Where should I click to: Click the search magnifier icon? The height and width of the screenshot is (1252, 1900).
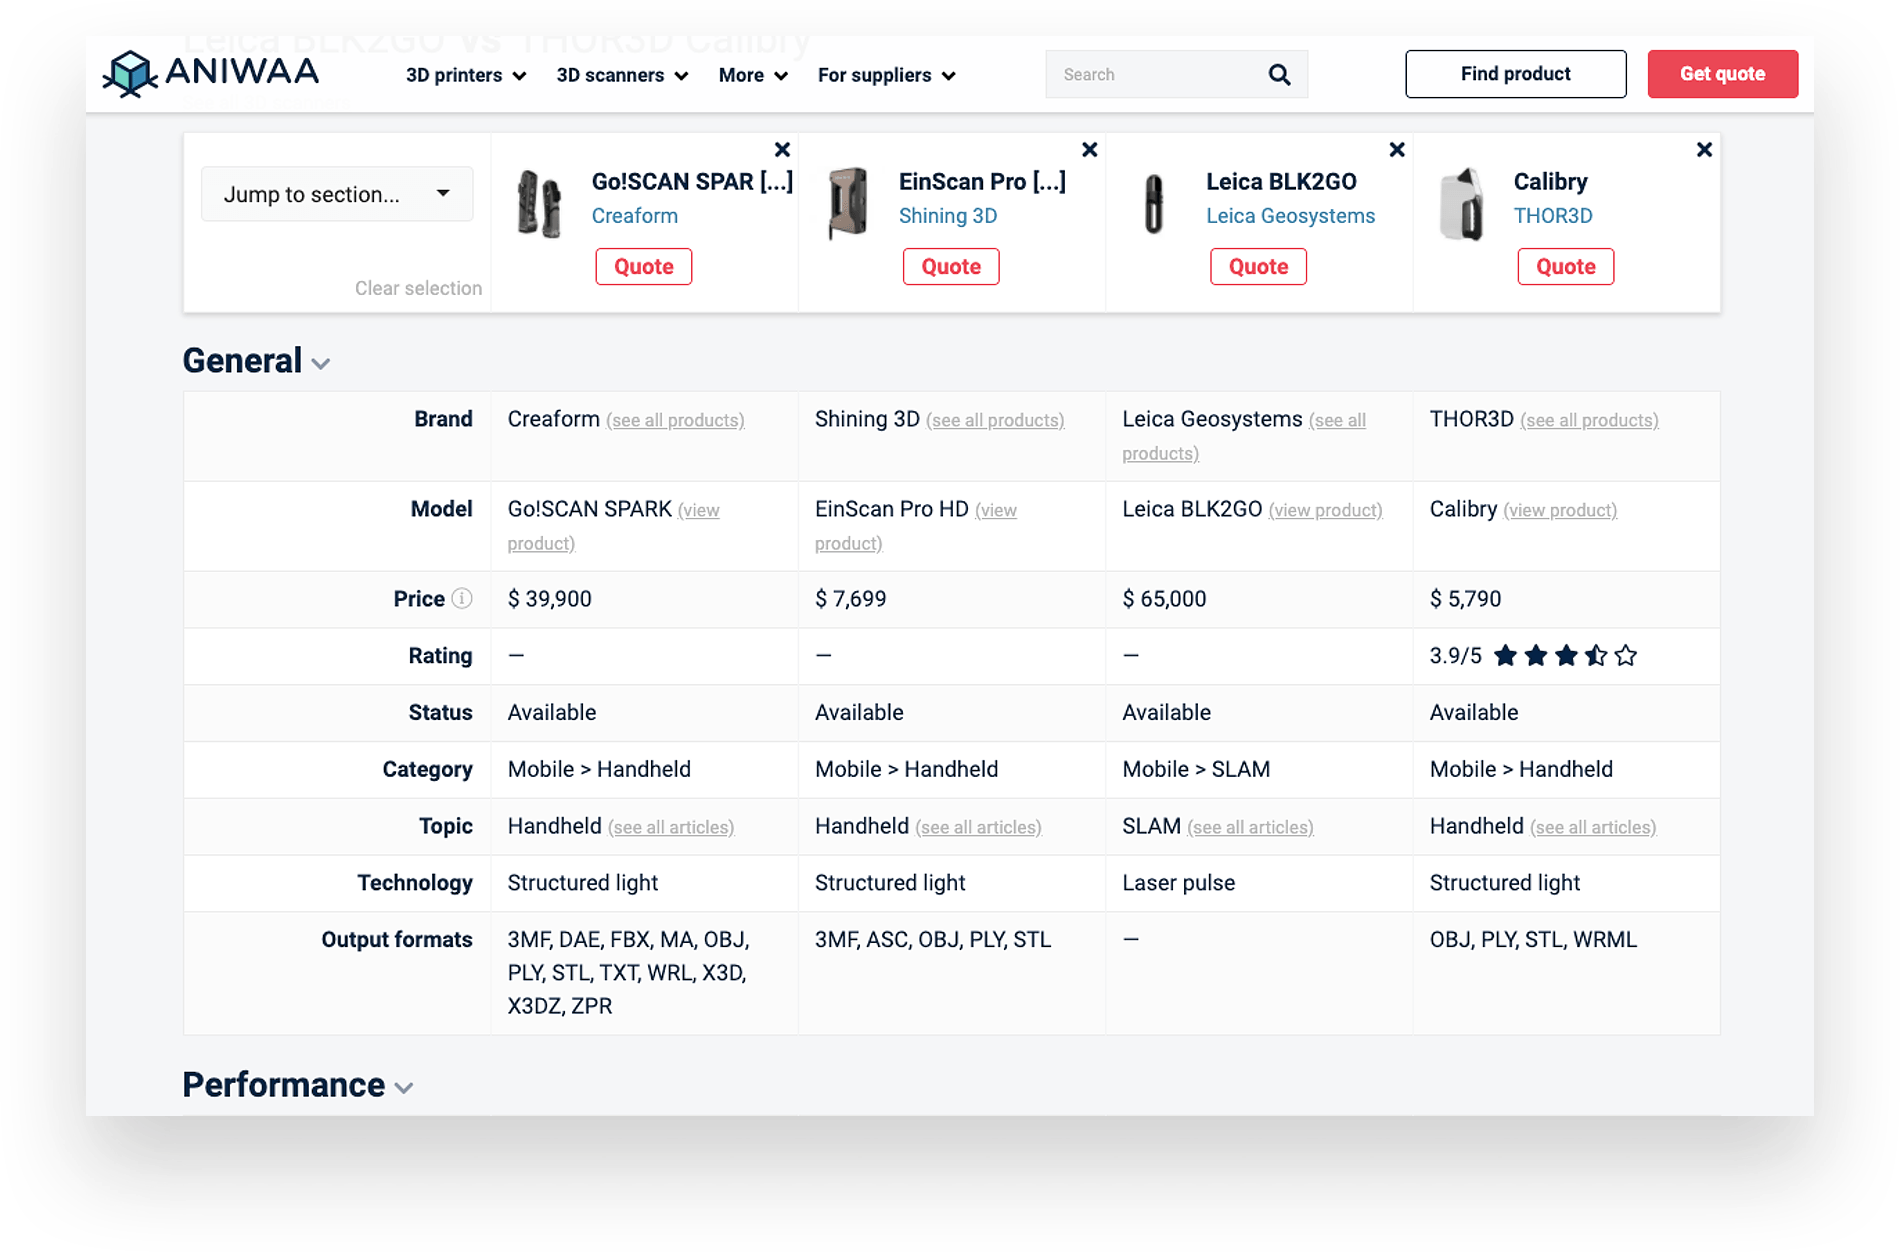click(1279, 74)
